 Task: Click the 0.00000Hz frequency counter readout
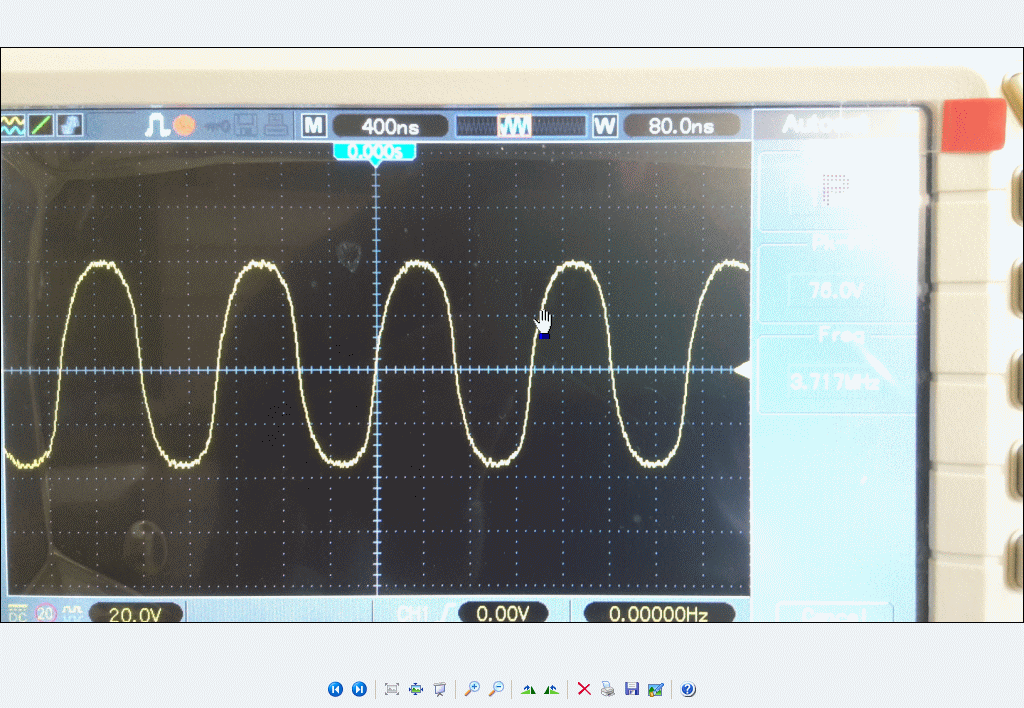point(658,613)
